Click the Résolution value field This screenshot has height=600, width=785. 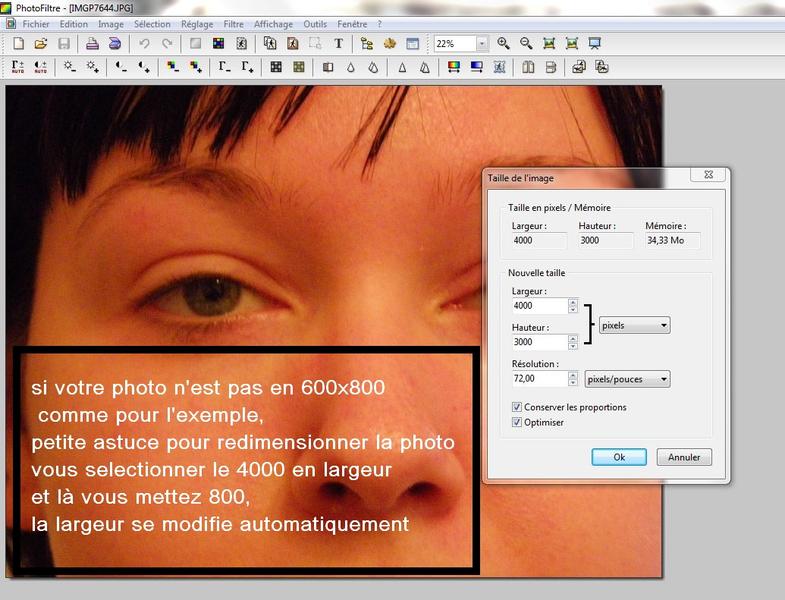538,379
